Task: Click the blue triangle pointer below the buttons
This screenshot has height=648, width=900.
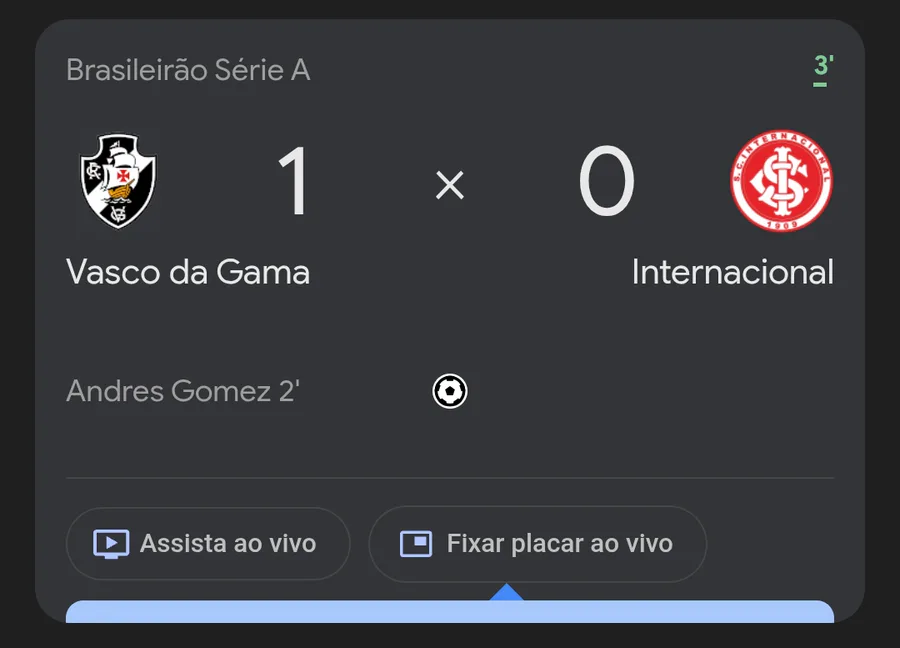Action: [x=508, y=592]
